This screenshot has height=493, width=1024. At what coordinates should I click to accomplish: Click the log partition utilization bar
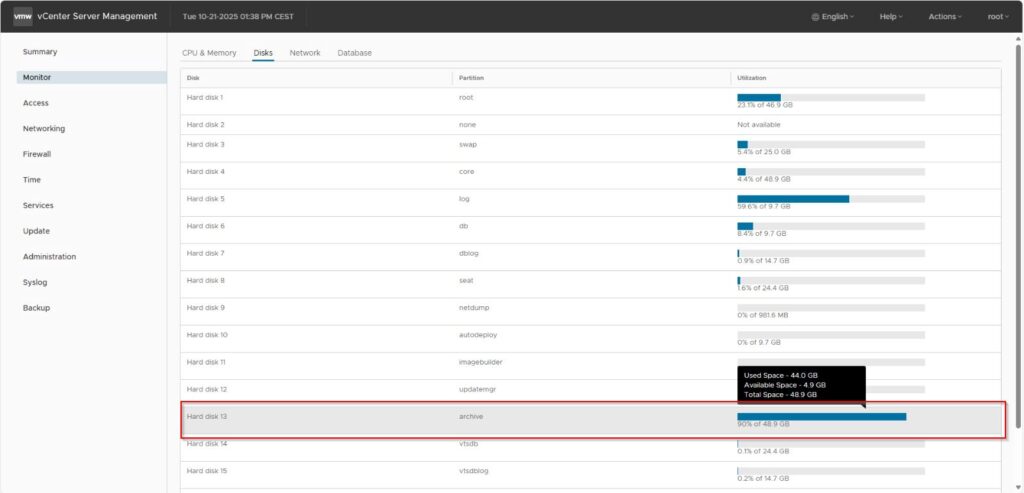coord(830,199)
